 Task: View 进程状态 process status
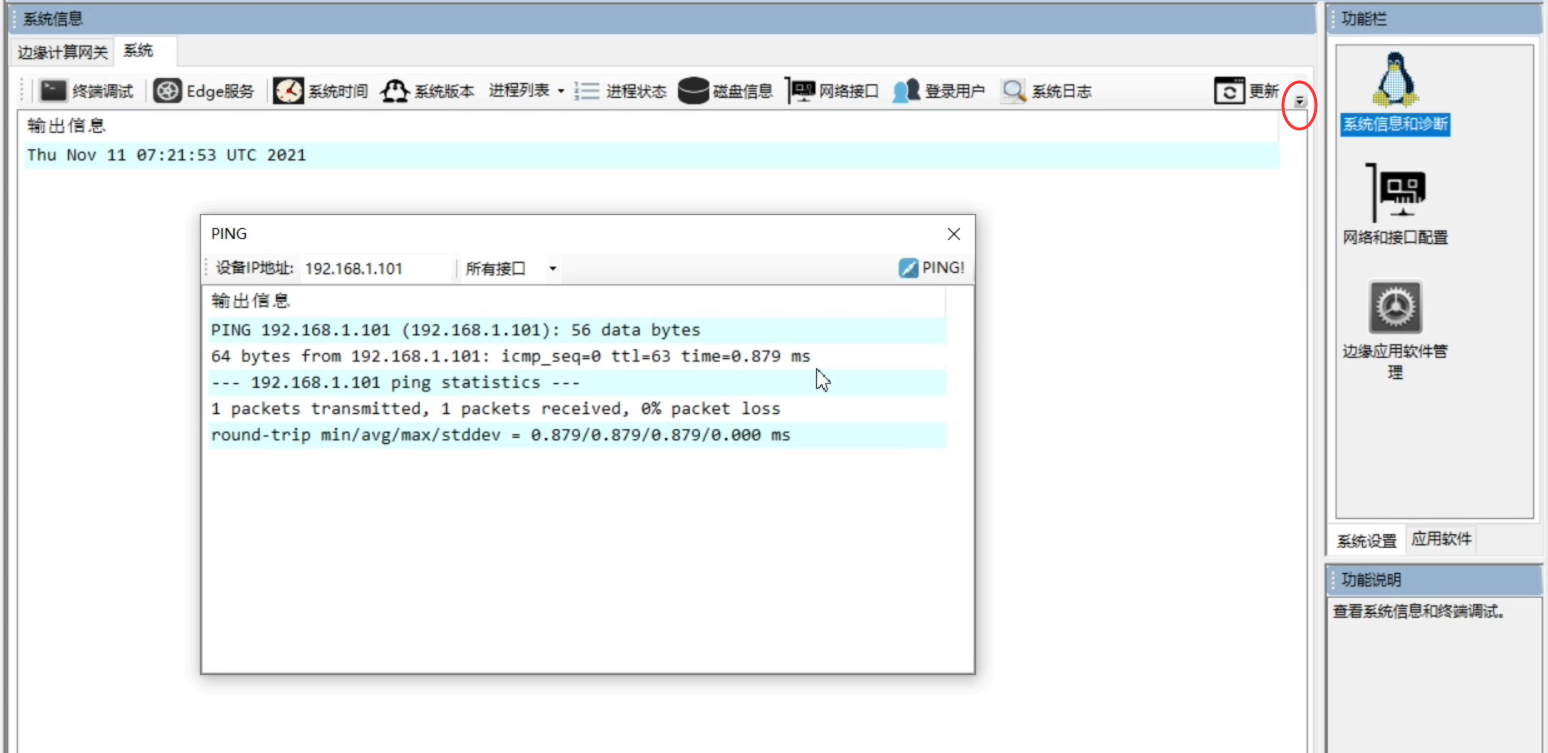coord(621,91)
